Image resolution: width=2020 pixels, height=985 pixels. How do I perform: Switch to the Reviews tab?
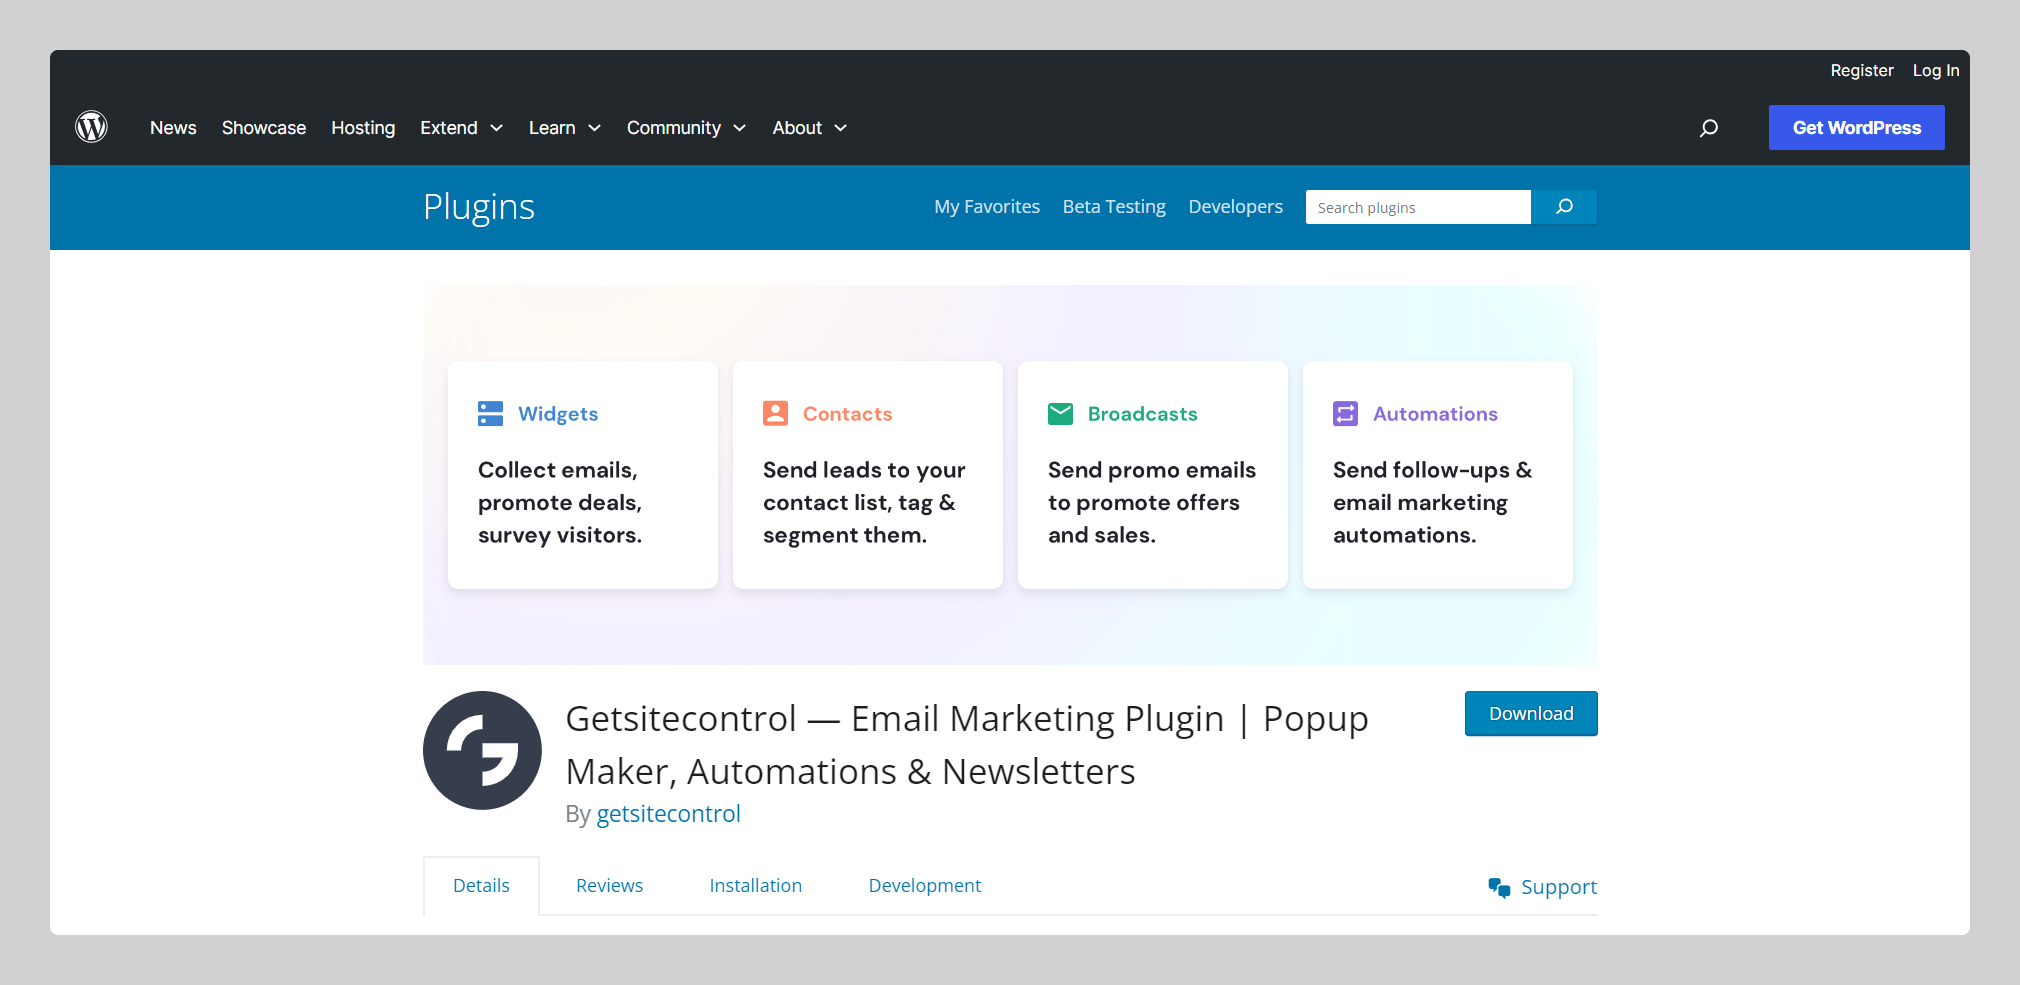pyautogui.click(x=609, y=885)
